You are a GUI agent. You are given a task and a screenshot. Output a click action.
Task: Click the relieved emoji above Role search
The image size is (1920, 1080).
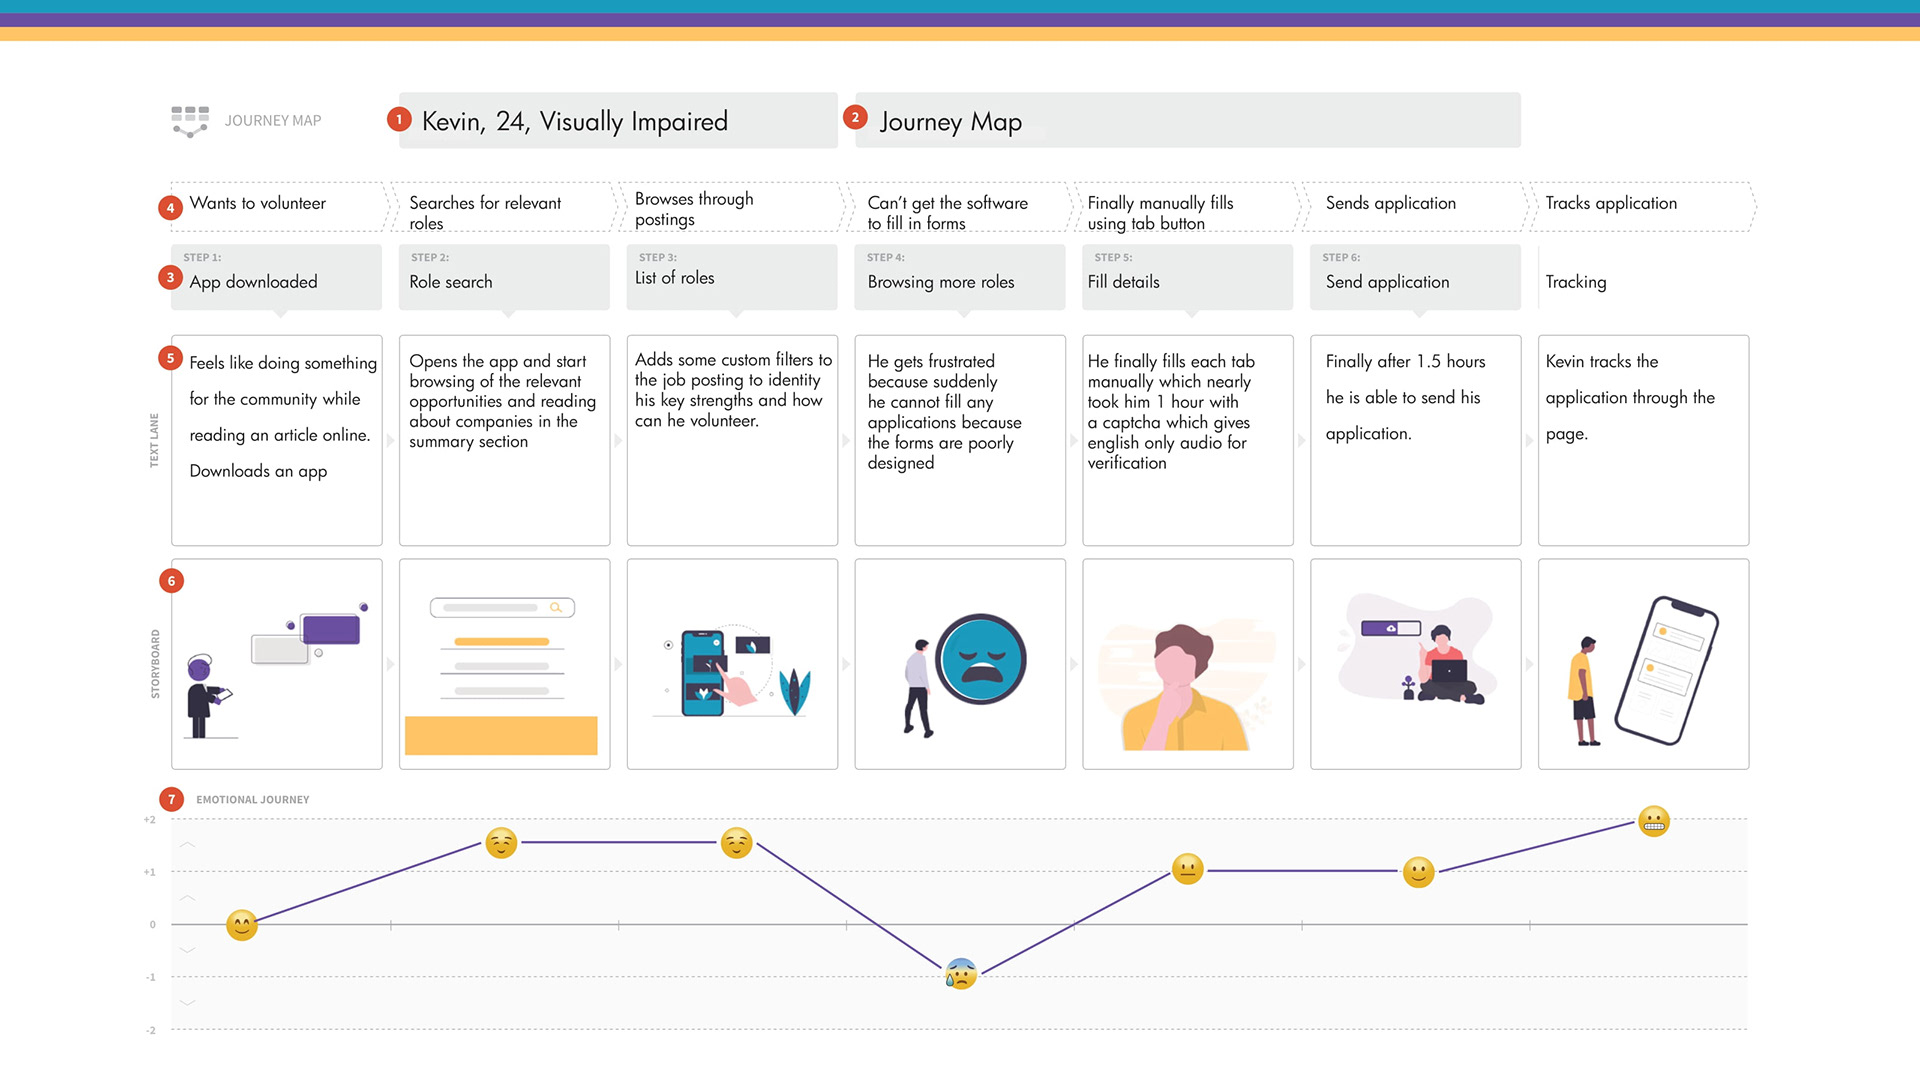[501, 843]
